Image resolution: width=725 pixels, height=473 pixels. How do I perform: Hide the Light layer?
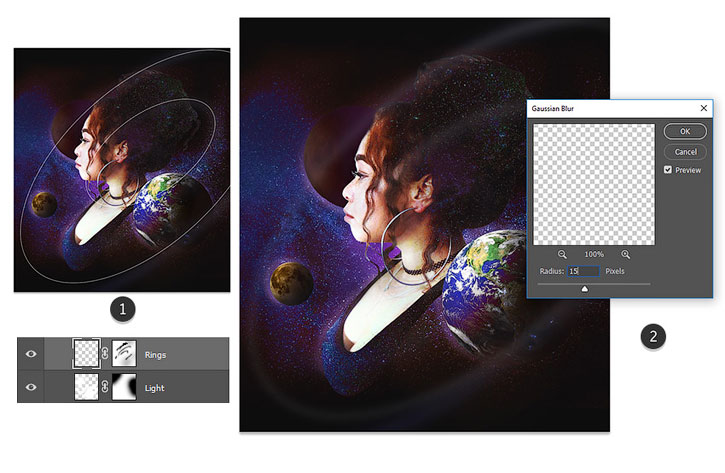pyautogui.click(x=31, y=387)
